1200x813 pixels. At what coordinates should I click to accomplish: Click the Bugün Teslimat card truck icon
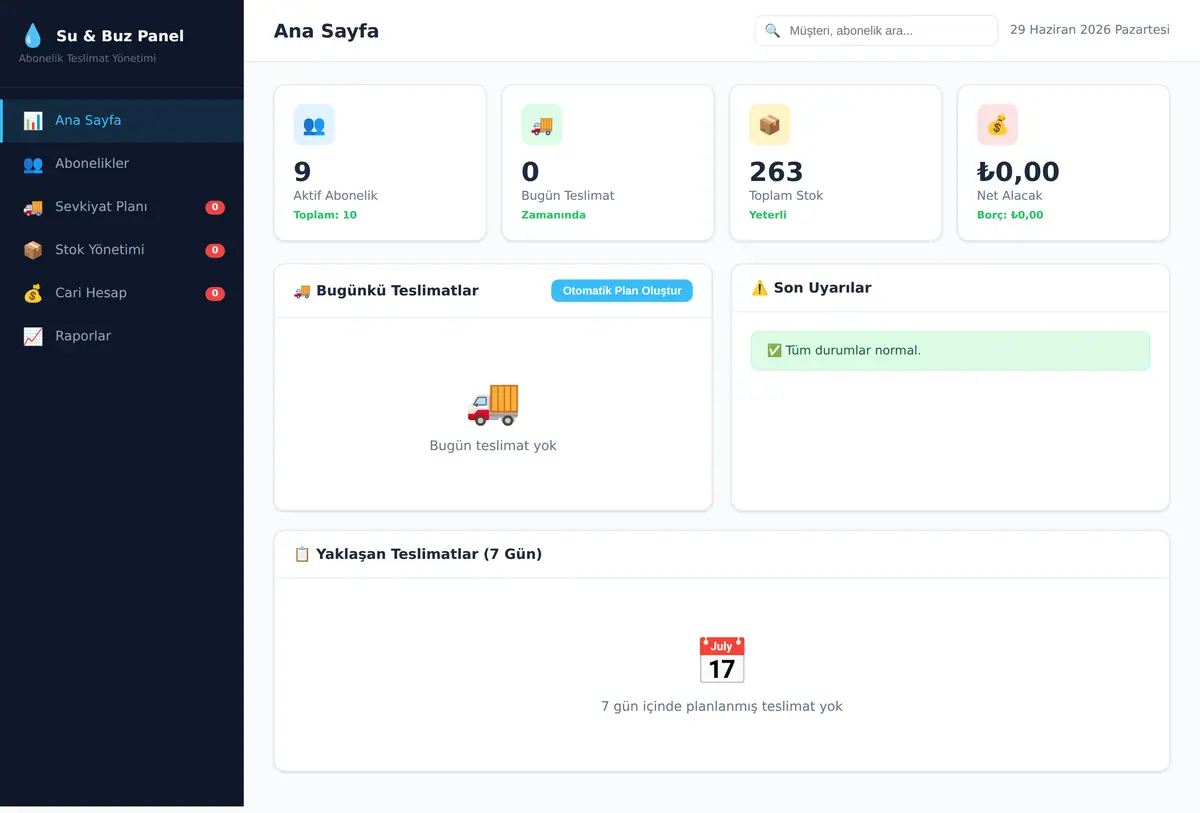542,125
